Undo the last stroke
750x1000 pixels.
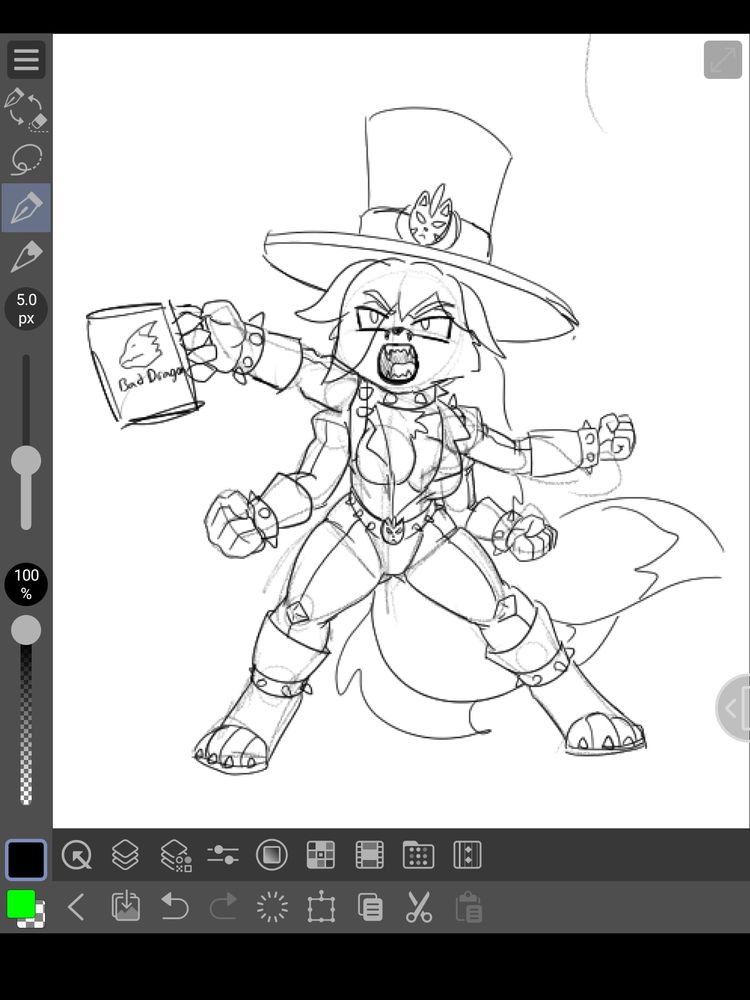pos(175,906)
